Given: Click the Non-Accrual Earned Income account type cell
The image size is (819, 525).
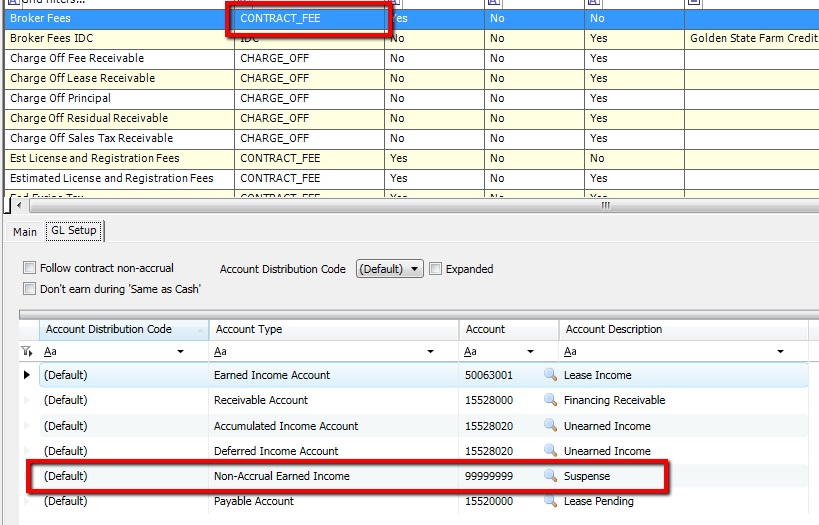Looking at the screenshot, I should (x=282, y=476).
